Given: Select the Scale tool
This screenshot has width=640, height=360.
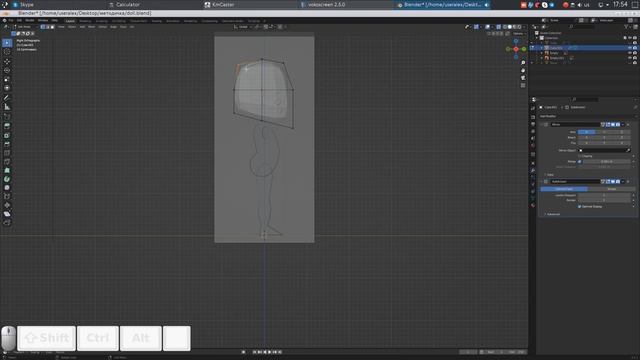Looking at the screenshot, I should click(x=7, y=79).
